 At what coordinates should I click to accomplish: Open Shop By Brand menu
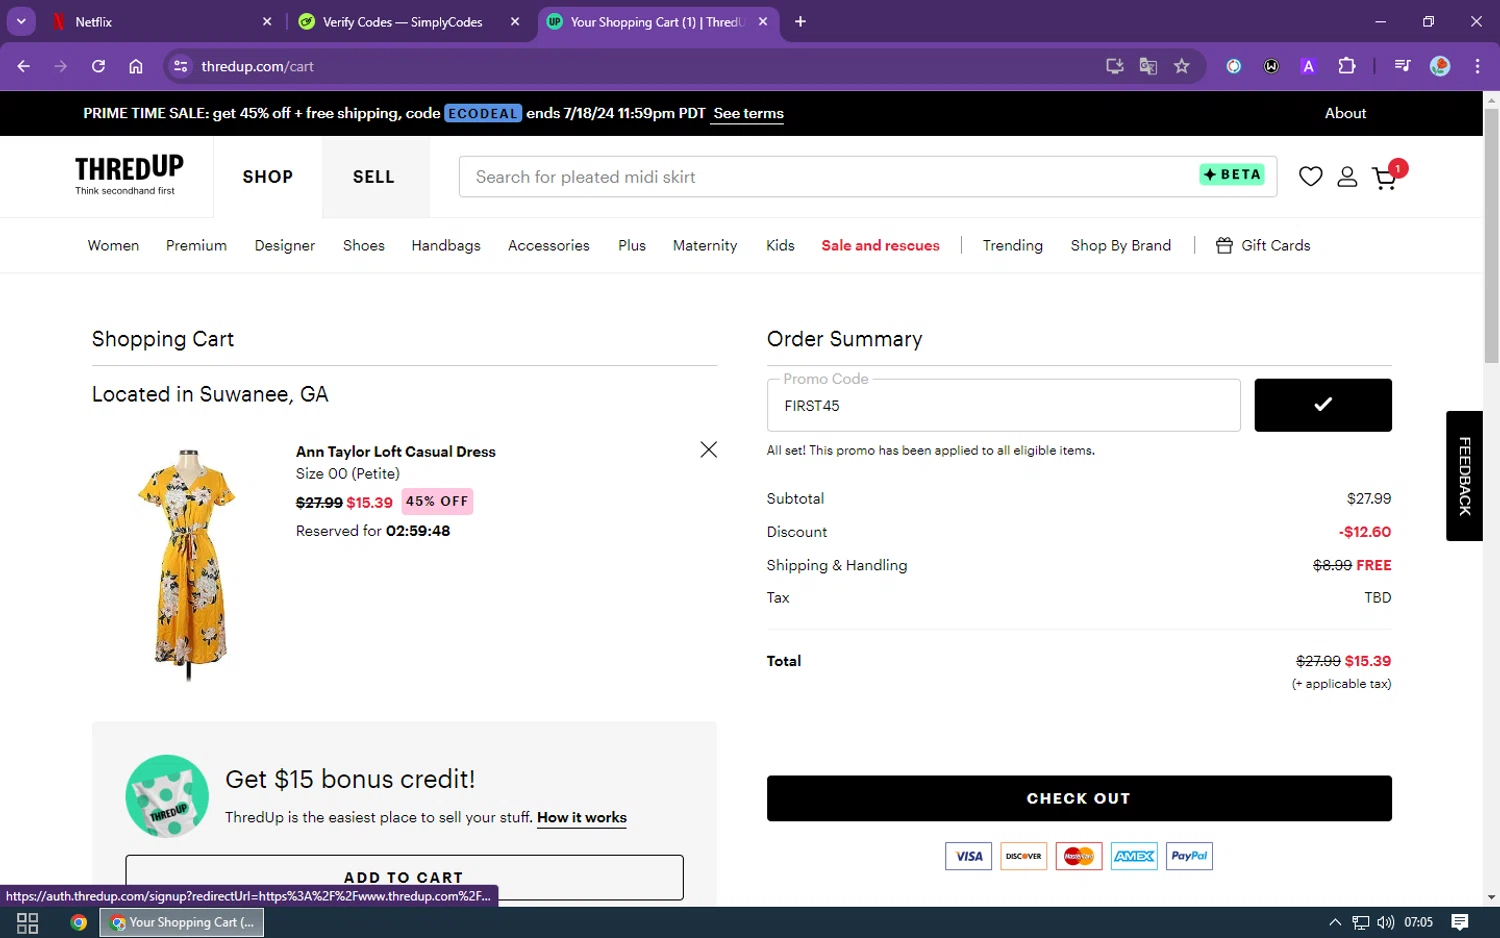click(x=1120, y=246)
